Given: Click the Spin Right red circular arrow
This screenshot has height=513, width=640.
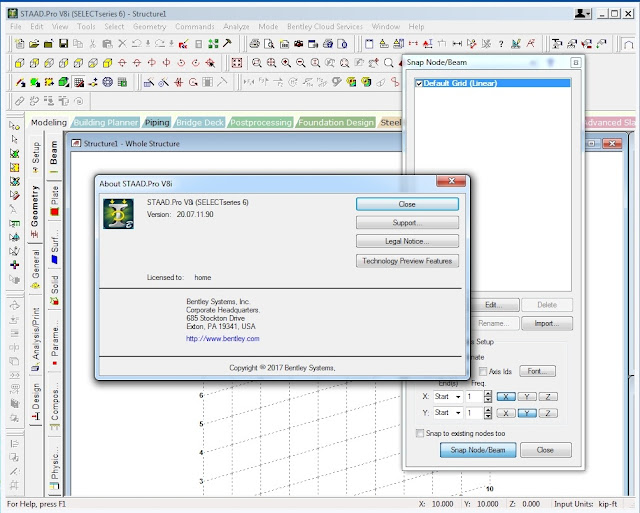Looking at the screenshot, I should [196, 63].
